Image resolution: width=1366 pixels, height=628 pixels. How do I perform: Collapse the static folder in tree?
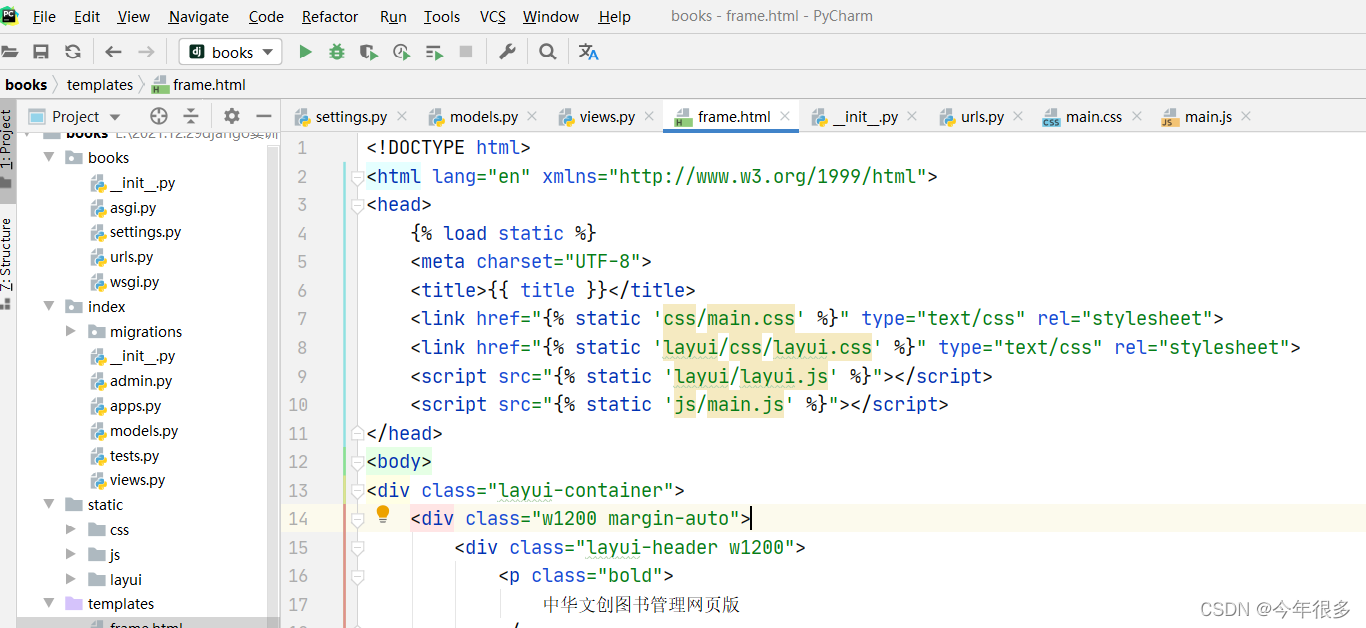coord(49,504)
